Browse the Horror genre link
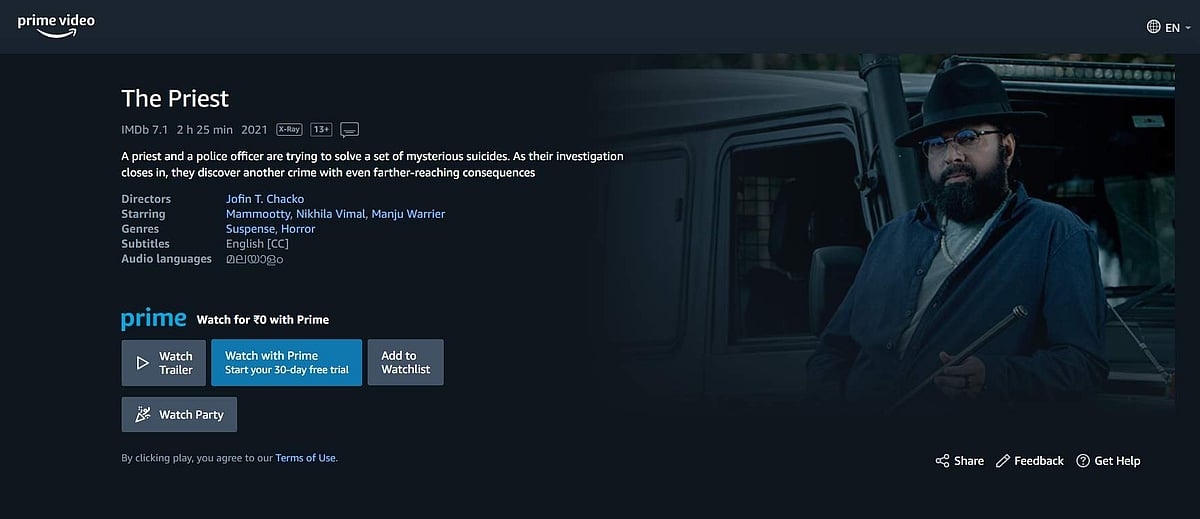Viewport: 1200px width, 519px height. point(298,229)
